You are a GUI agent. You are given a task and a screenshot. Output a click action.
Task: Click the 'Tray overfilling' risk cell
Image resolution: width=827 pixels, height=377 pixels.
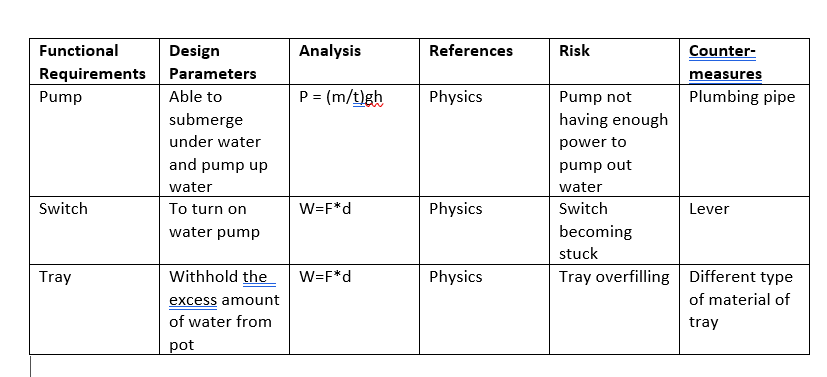[x=614, y=310]
